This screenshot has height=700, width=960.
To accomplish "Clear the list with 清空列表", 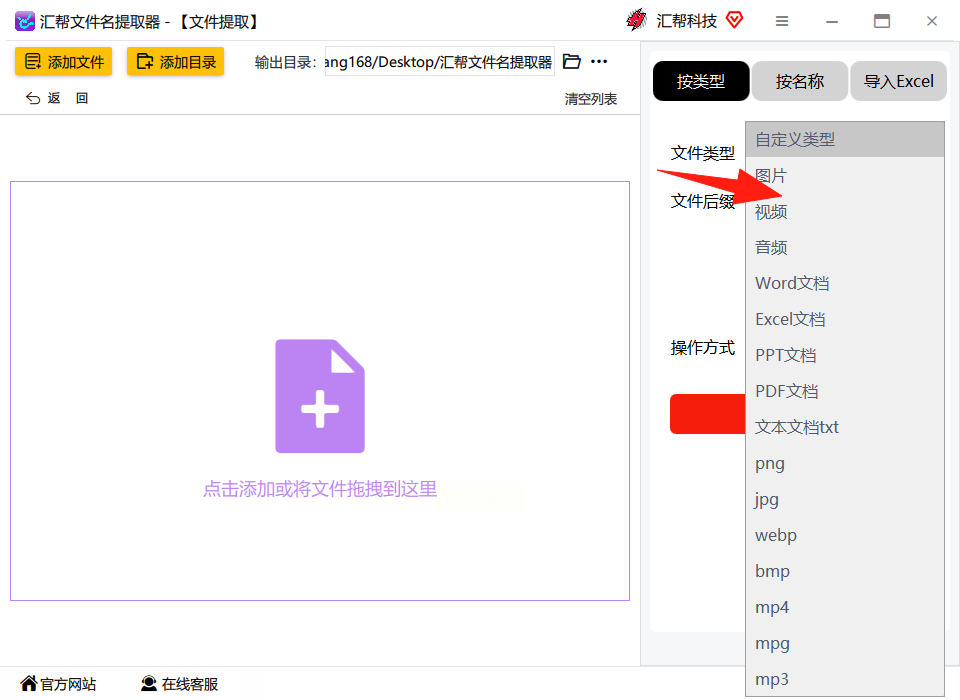I will click(x=591, y=99).
